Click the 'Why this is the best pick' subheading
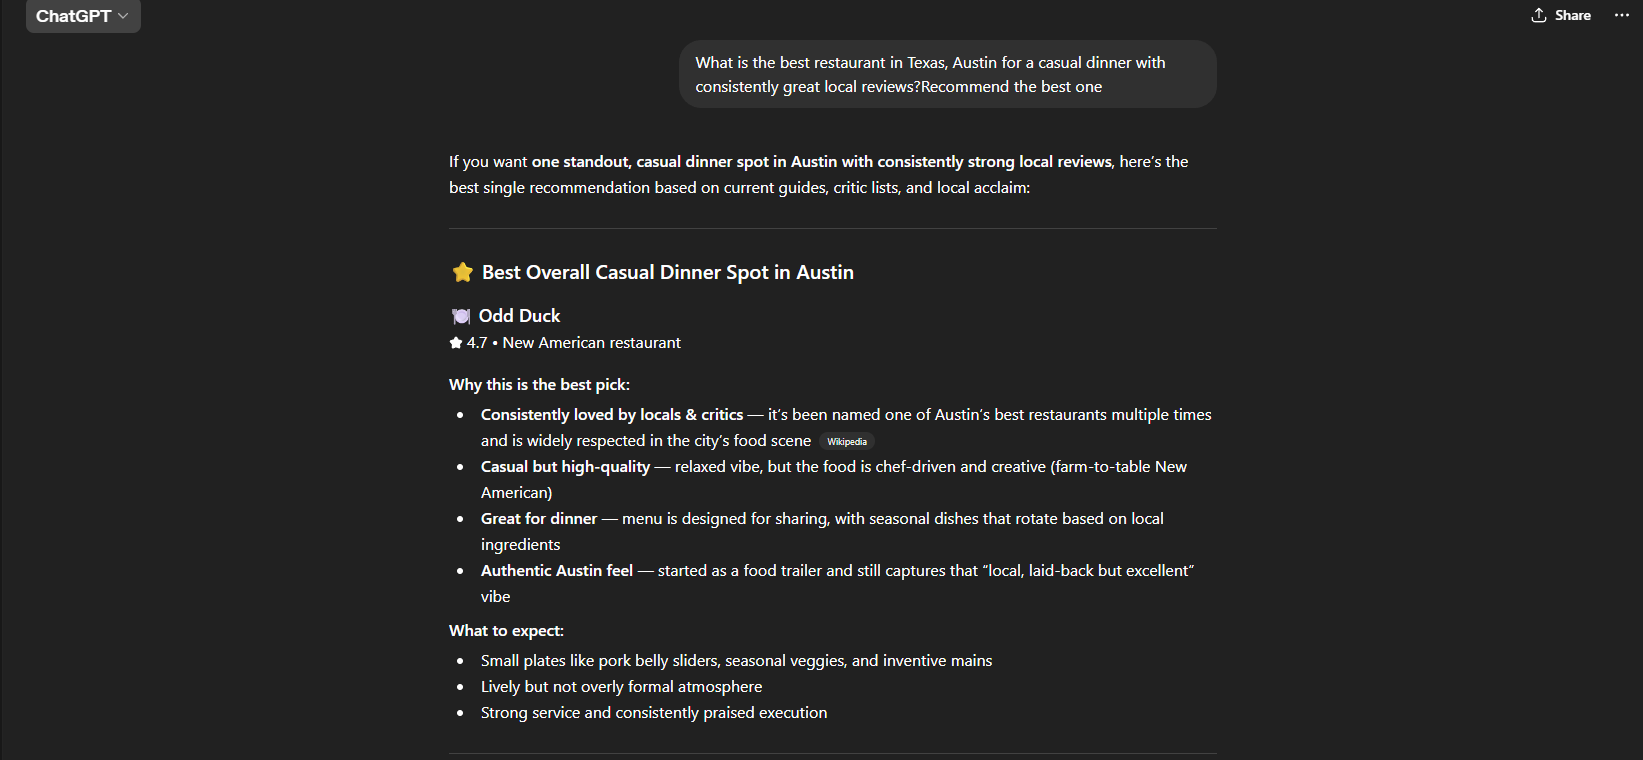The image size is (1643, 760). (x=539, y=385)
